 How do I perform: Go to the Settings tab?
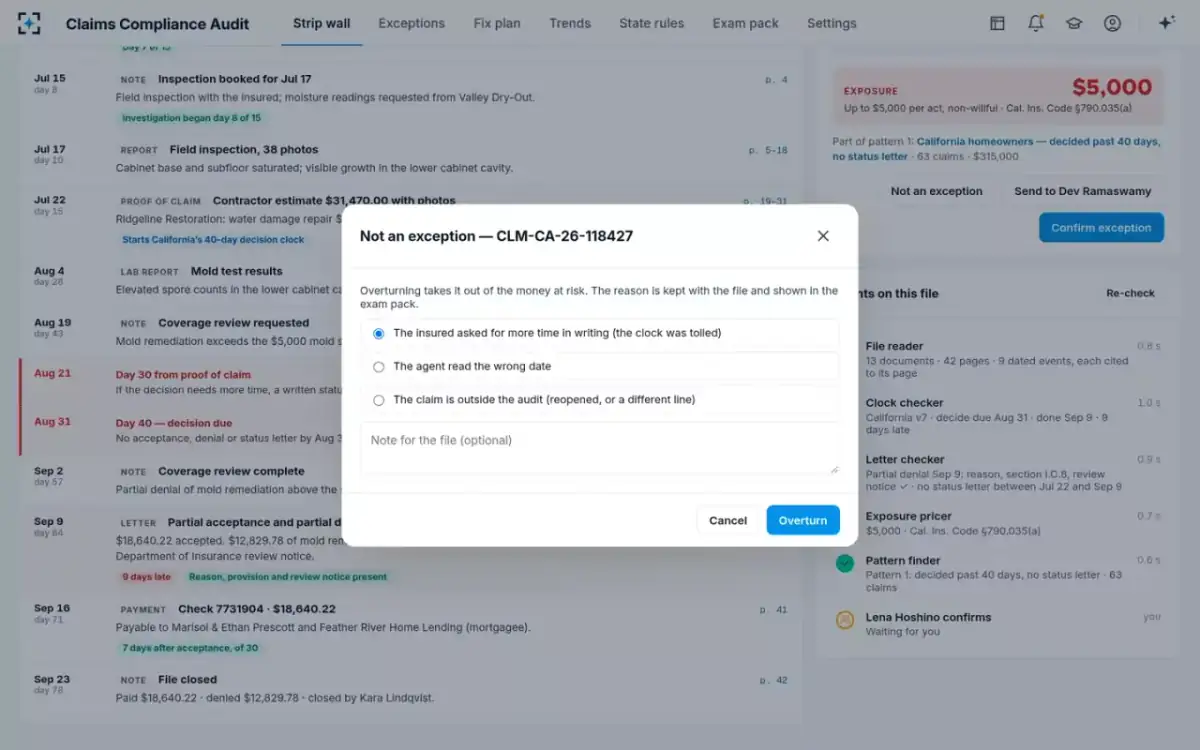pos(832,23)
